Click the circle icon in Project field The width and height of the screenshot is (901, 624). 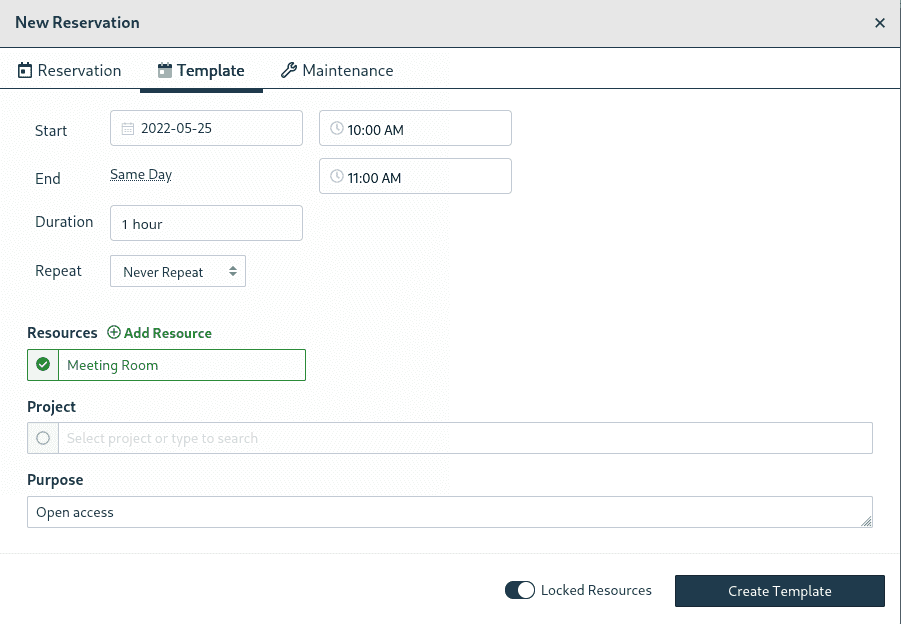(x=42, y=437)
